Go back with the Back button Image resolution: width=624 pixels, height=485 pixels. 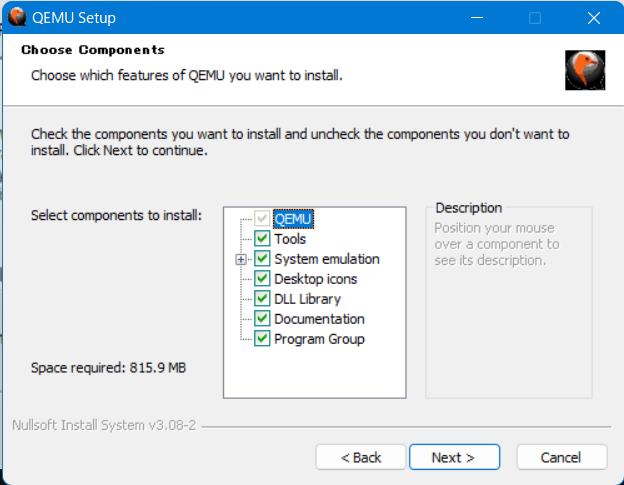pyautogui.click(x=361, y=457)
